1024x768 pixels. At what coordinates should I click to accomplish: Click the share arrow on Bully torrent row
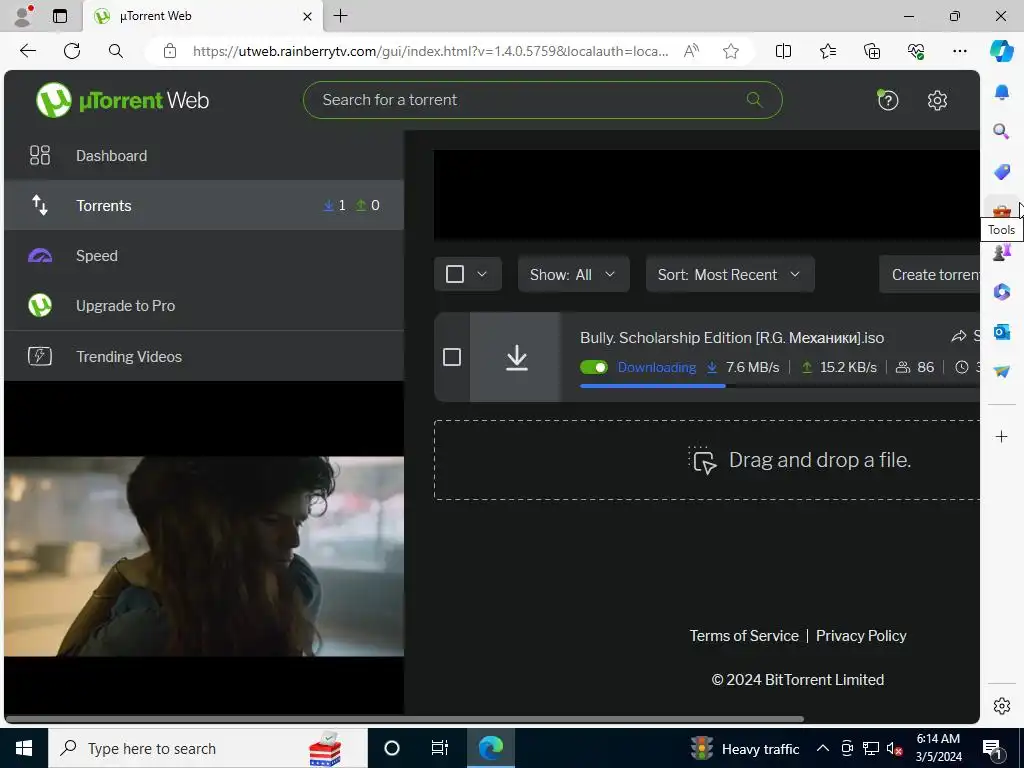[959, 336]
